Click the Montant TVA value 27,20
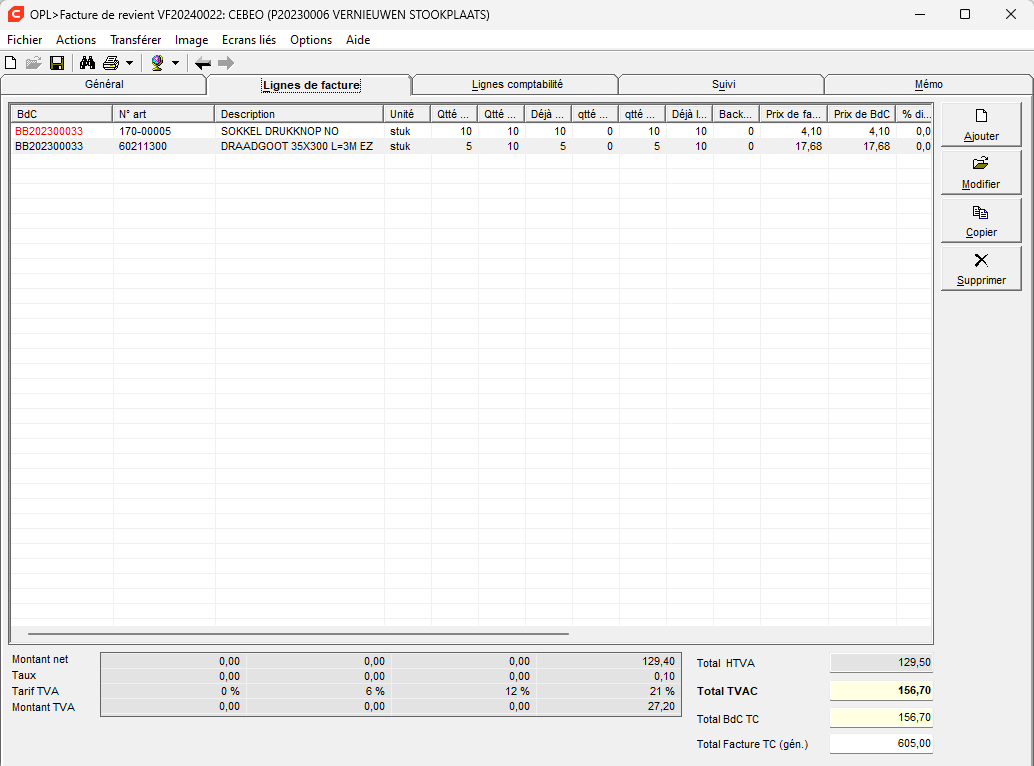1034x766 pixels. (x=661, y=707)
